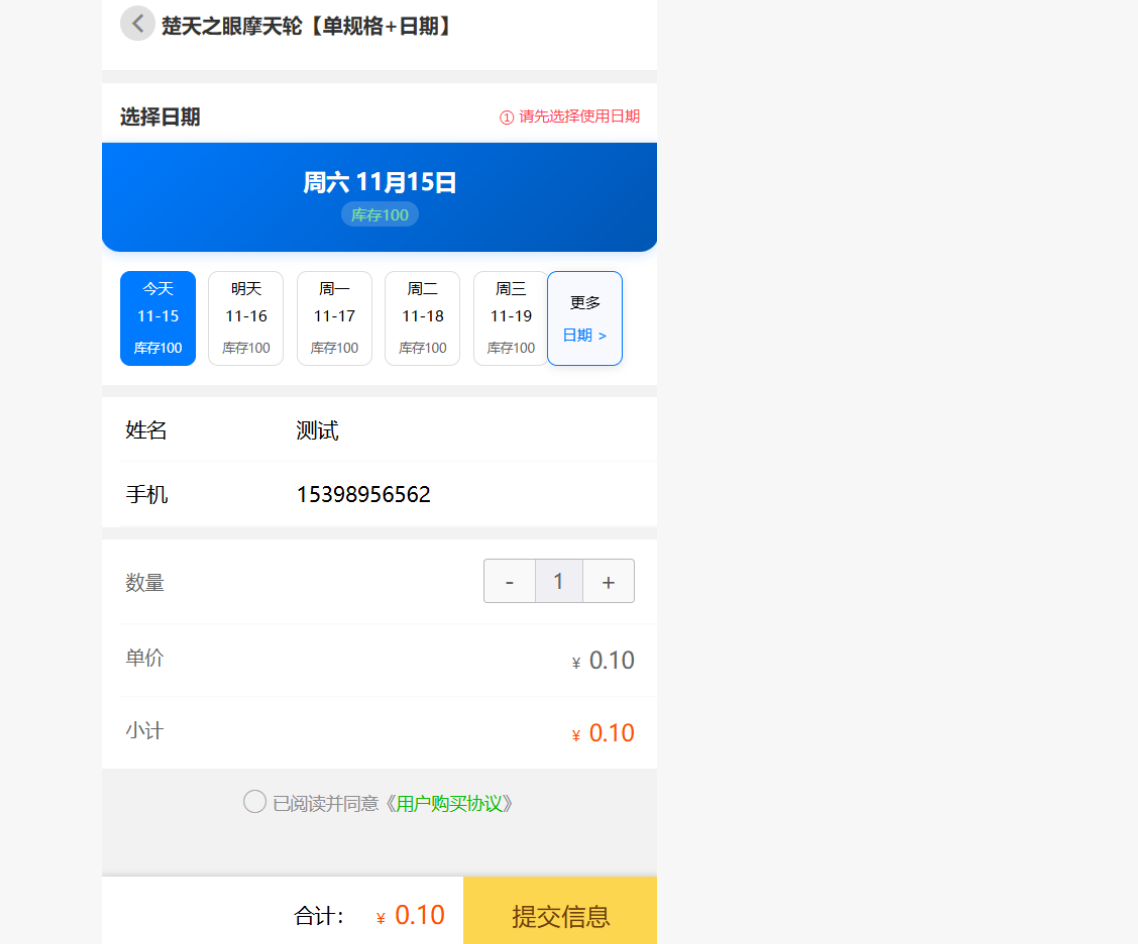The width and height of the screenshot is (1138, 944).
Task: Open more dates picker
Action: click(x=585, y=318)
